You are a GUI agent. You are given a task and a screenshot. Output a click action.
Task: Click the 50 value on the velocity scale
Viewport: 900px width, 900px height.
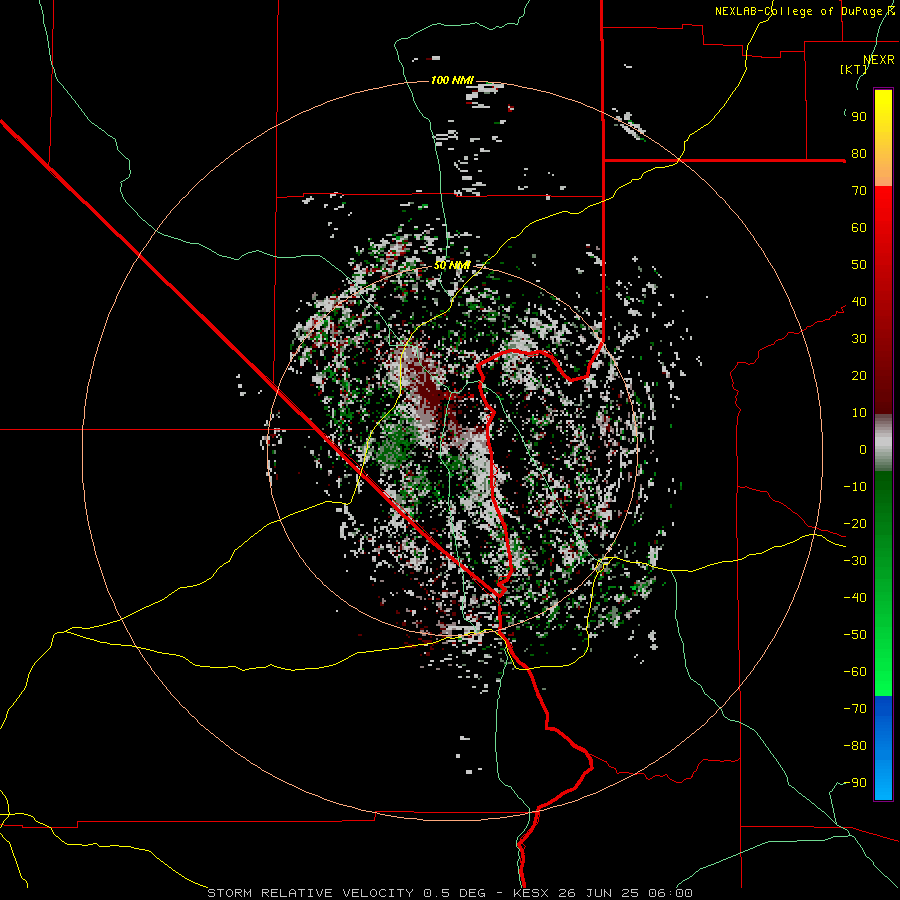coord(859,265)
